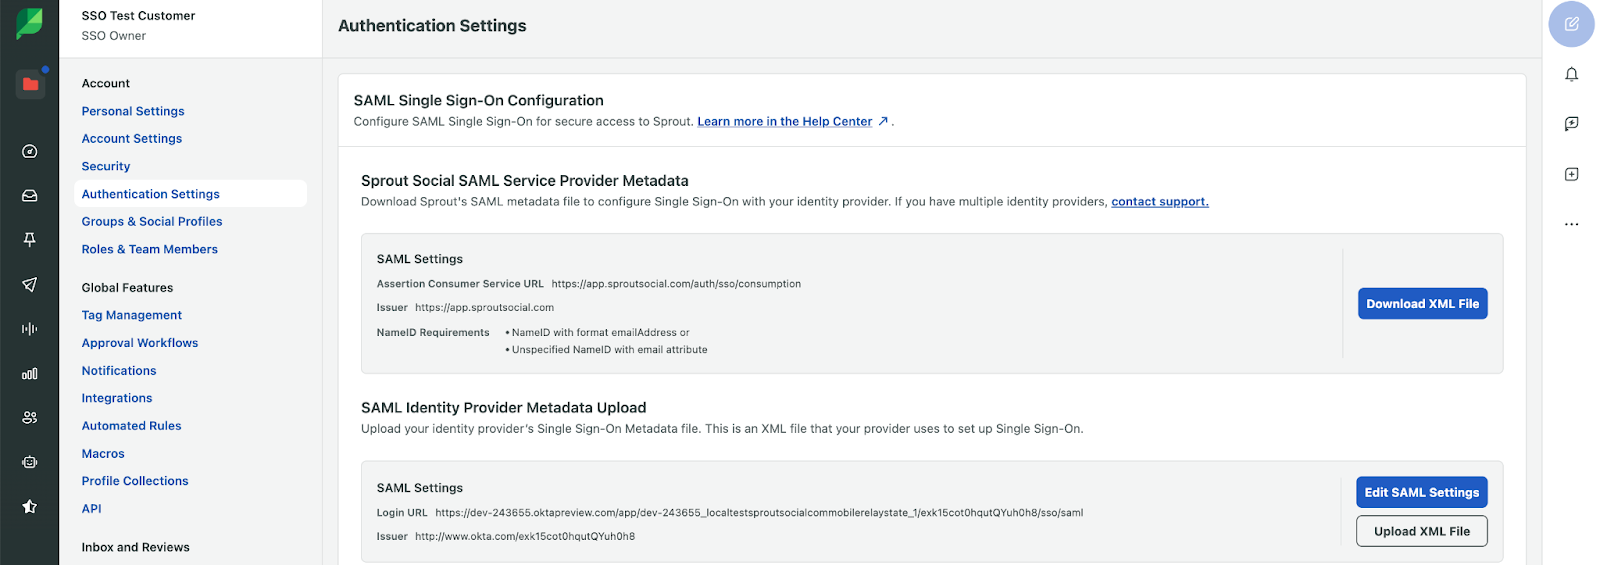The image size is (1600, 565).
Task: Click the okta.com Issuer URL text
Action: click(525, 537)
